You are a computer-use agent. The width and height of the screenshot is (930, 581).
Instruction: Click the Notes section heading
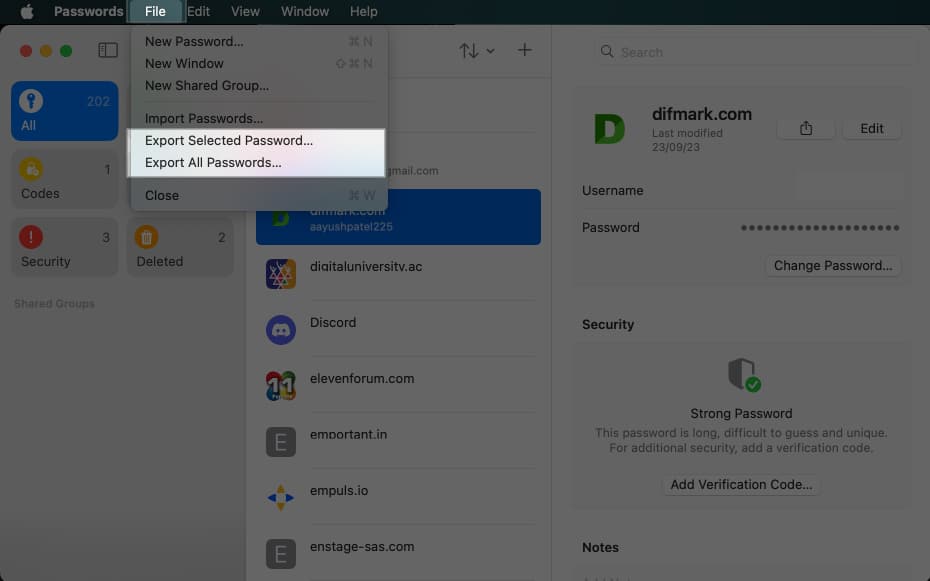coord(600,547)
